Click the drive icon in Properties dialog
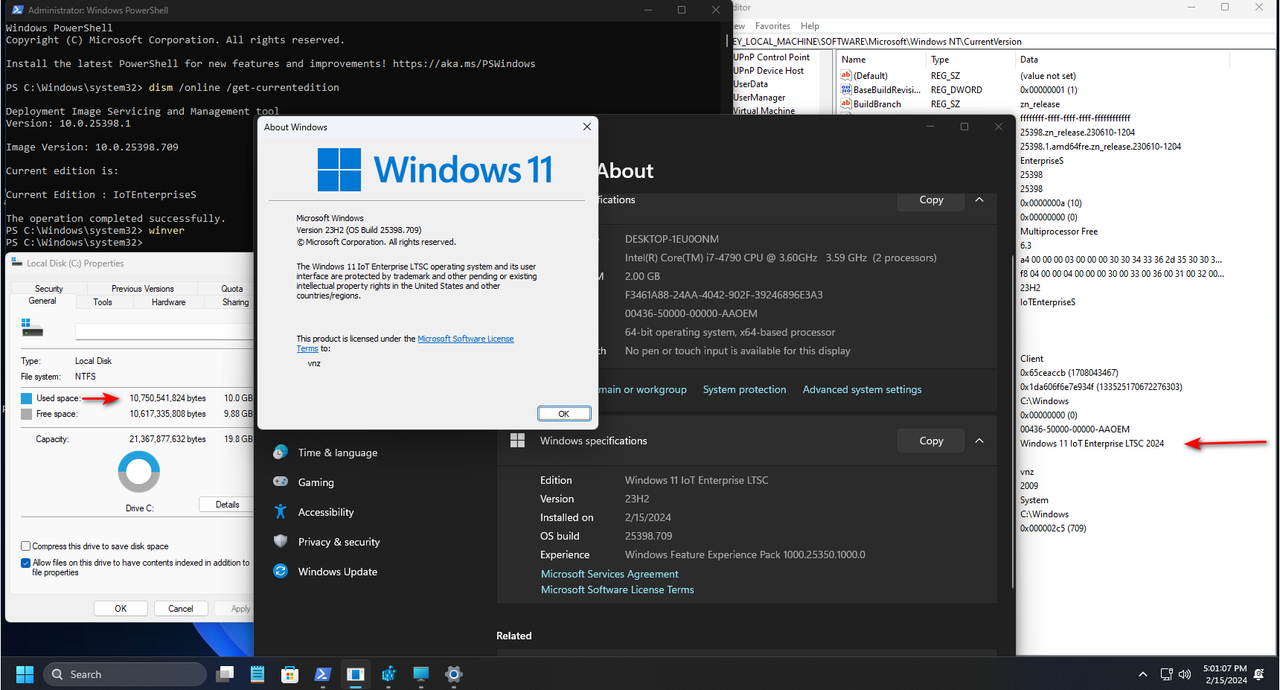The width and height of the screenshot is (1280, 690). [34, 327]
